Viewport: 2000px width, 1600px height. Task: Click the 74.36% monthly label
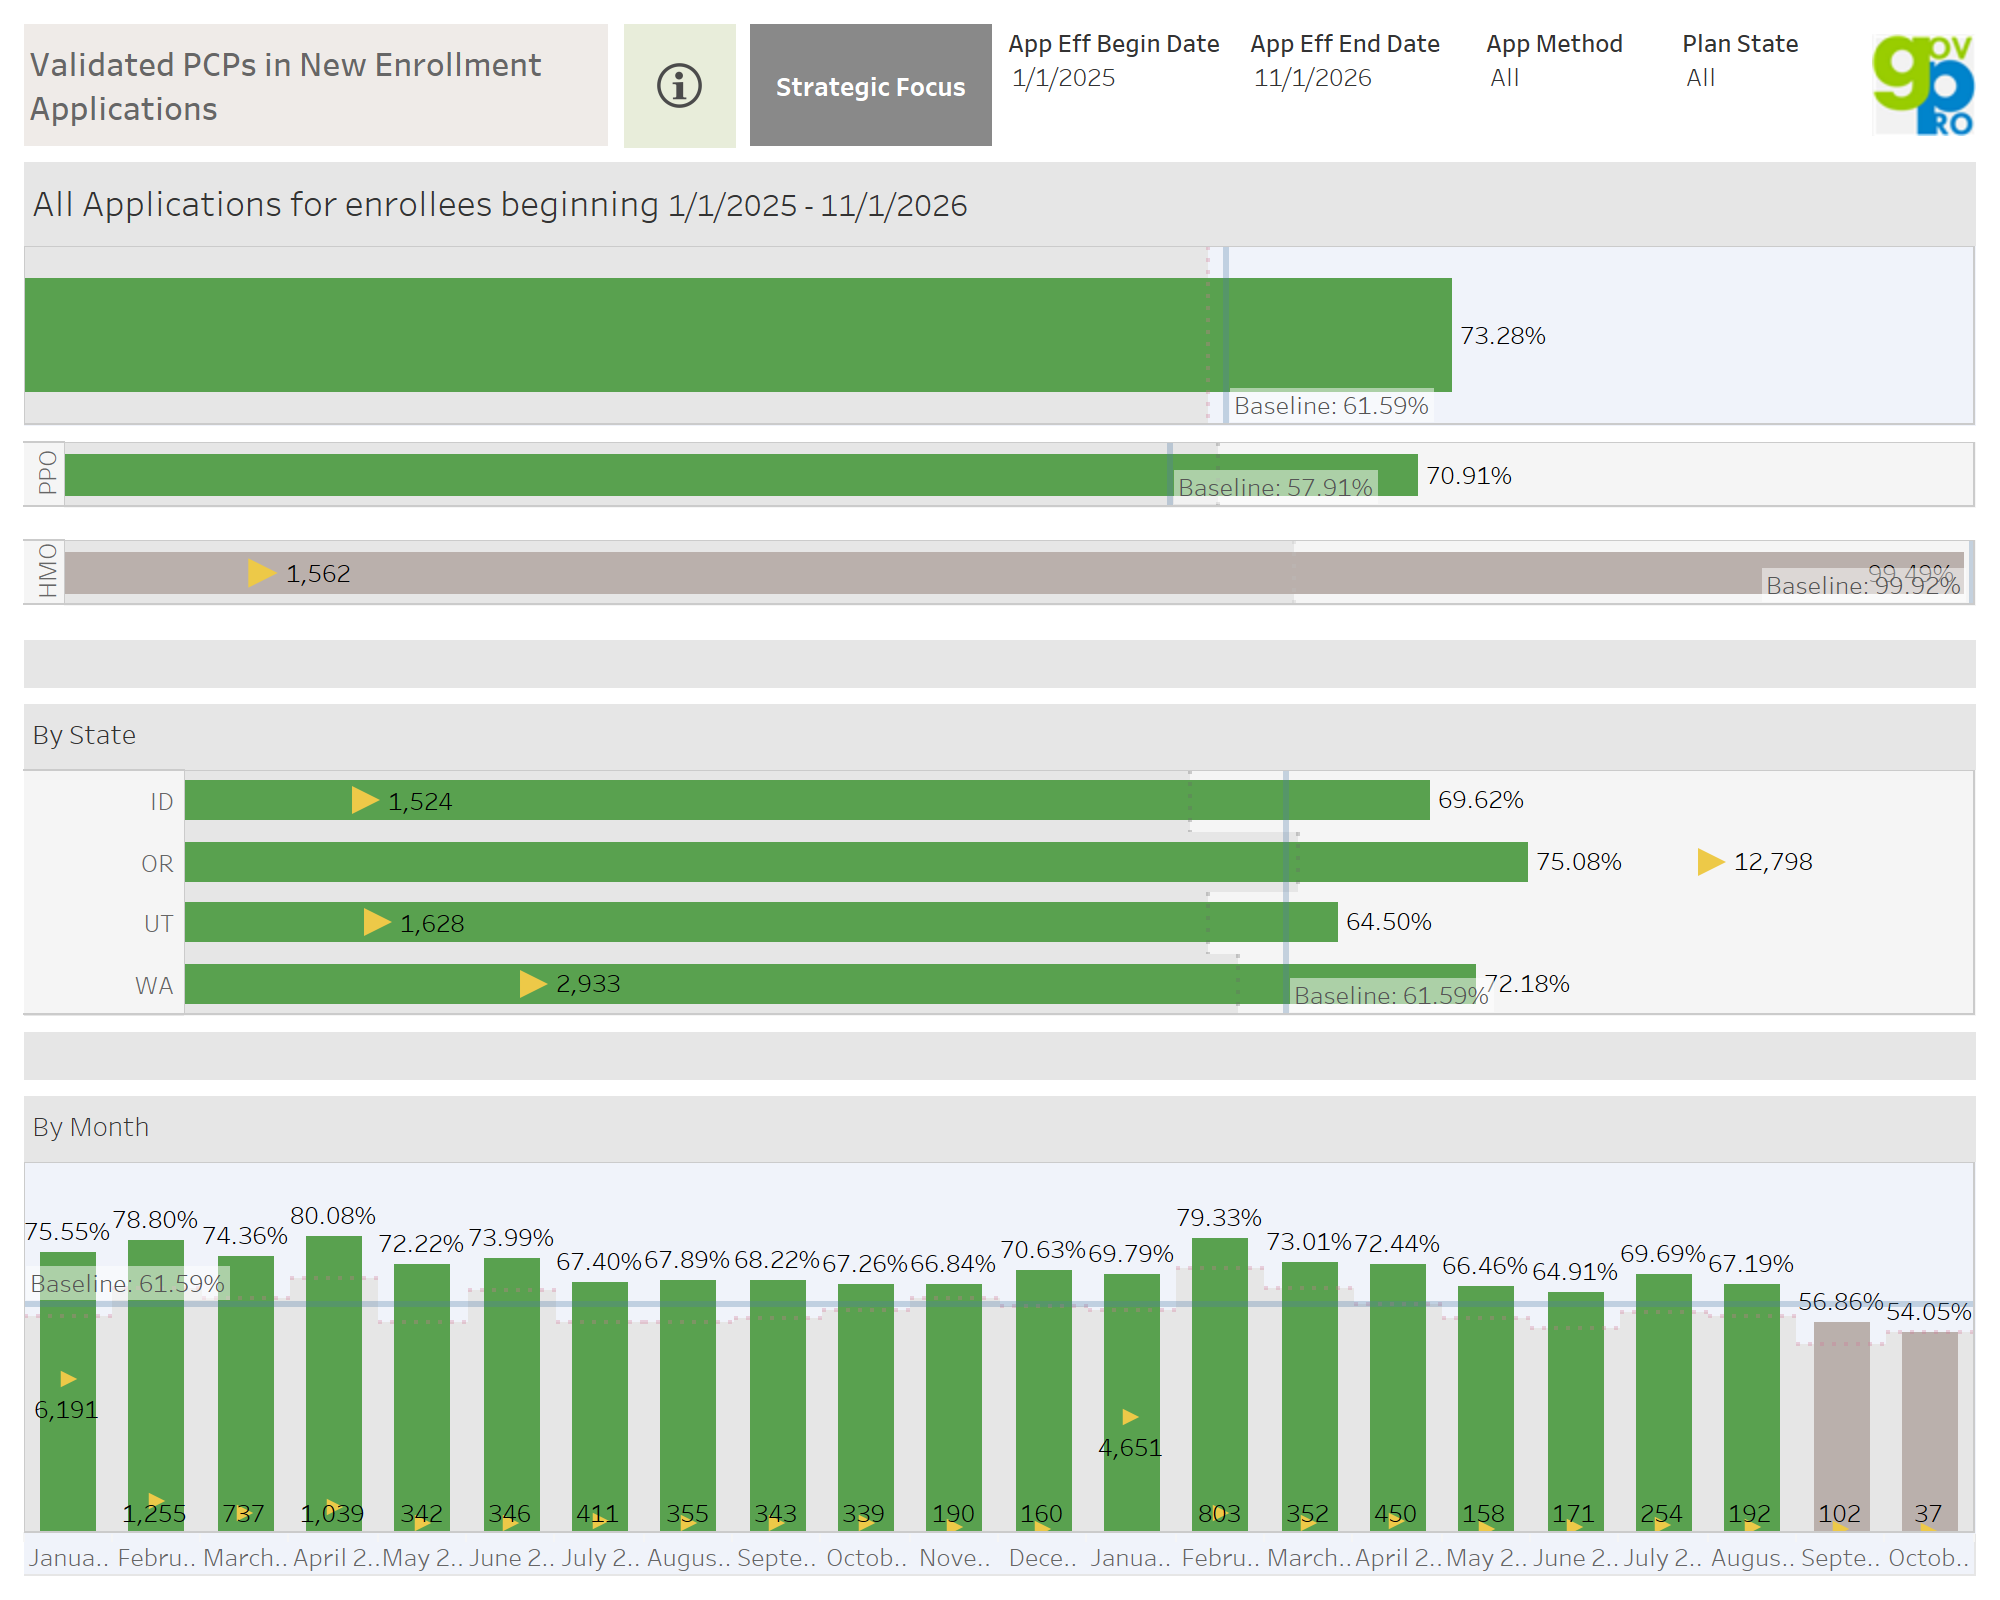(x=245, y=1236)
